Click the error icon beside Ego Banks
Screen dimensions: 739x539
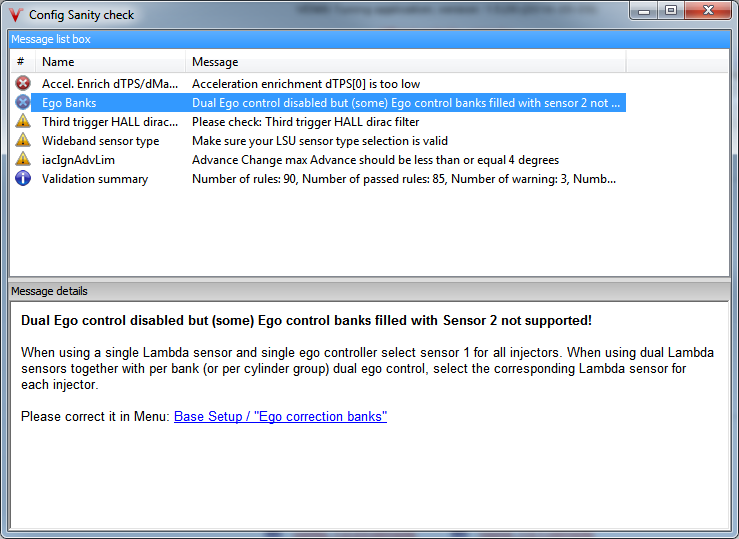pyautogui.click(x=23, y=102)
